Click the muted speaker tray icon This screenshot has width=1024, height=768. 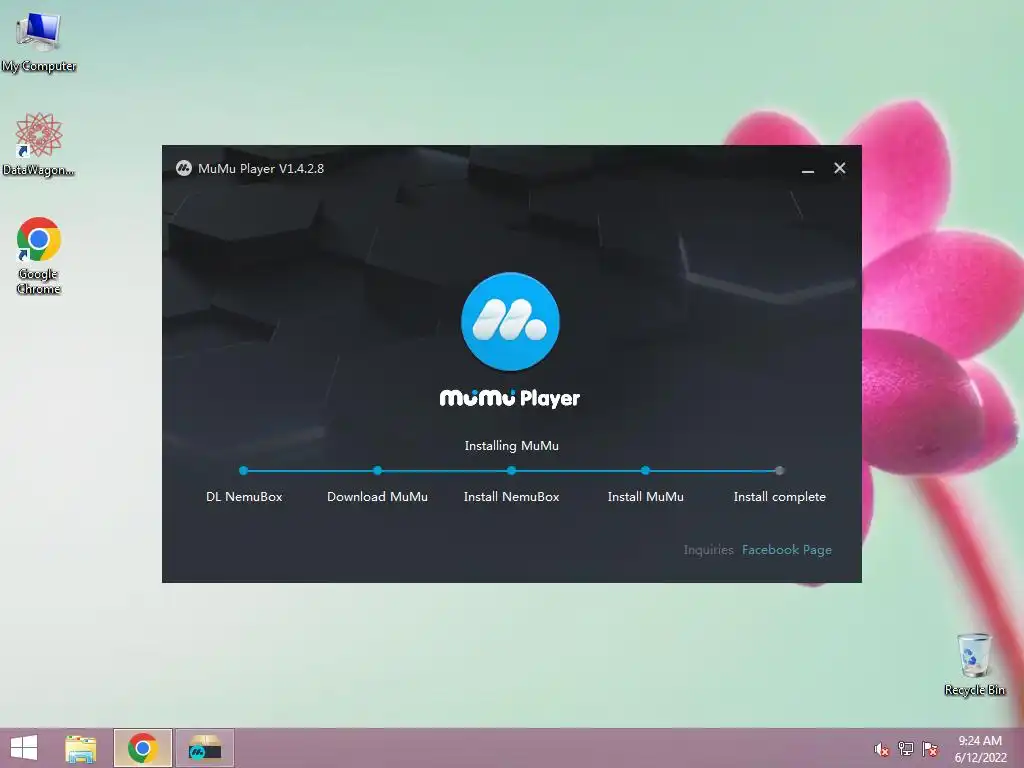[881, 749]
